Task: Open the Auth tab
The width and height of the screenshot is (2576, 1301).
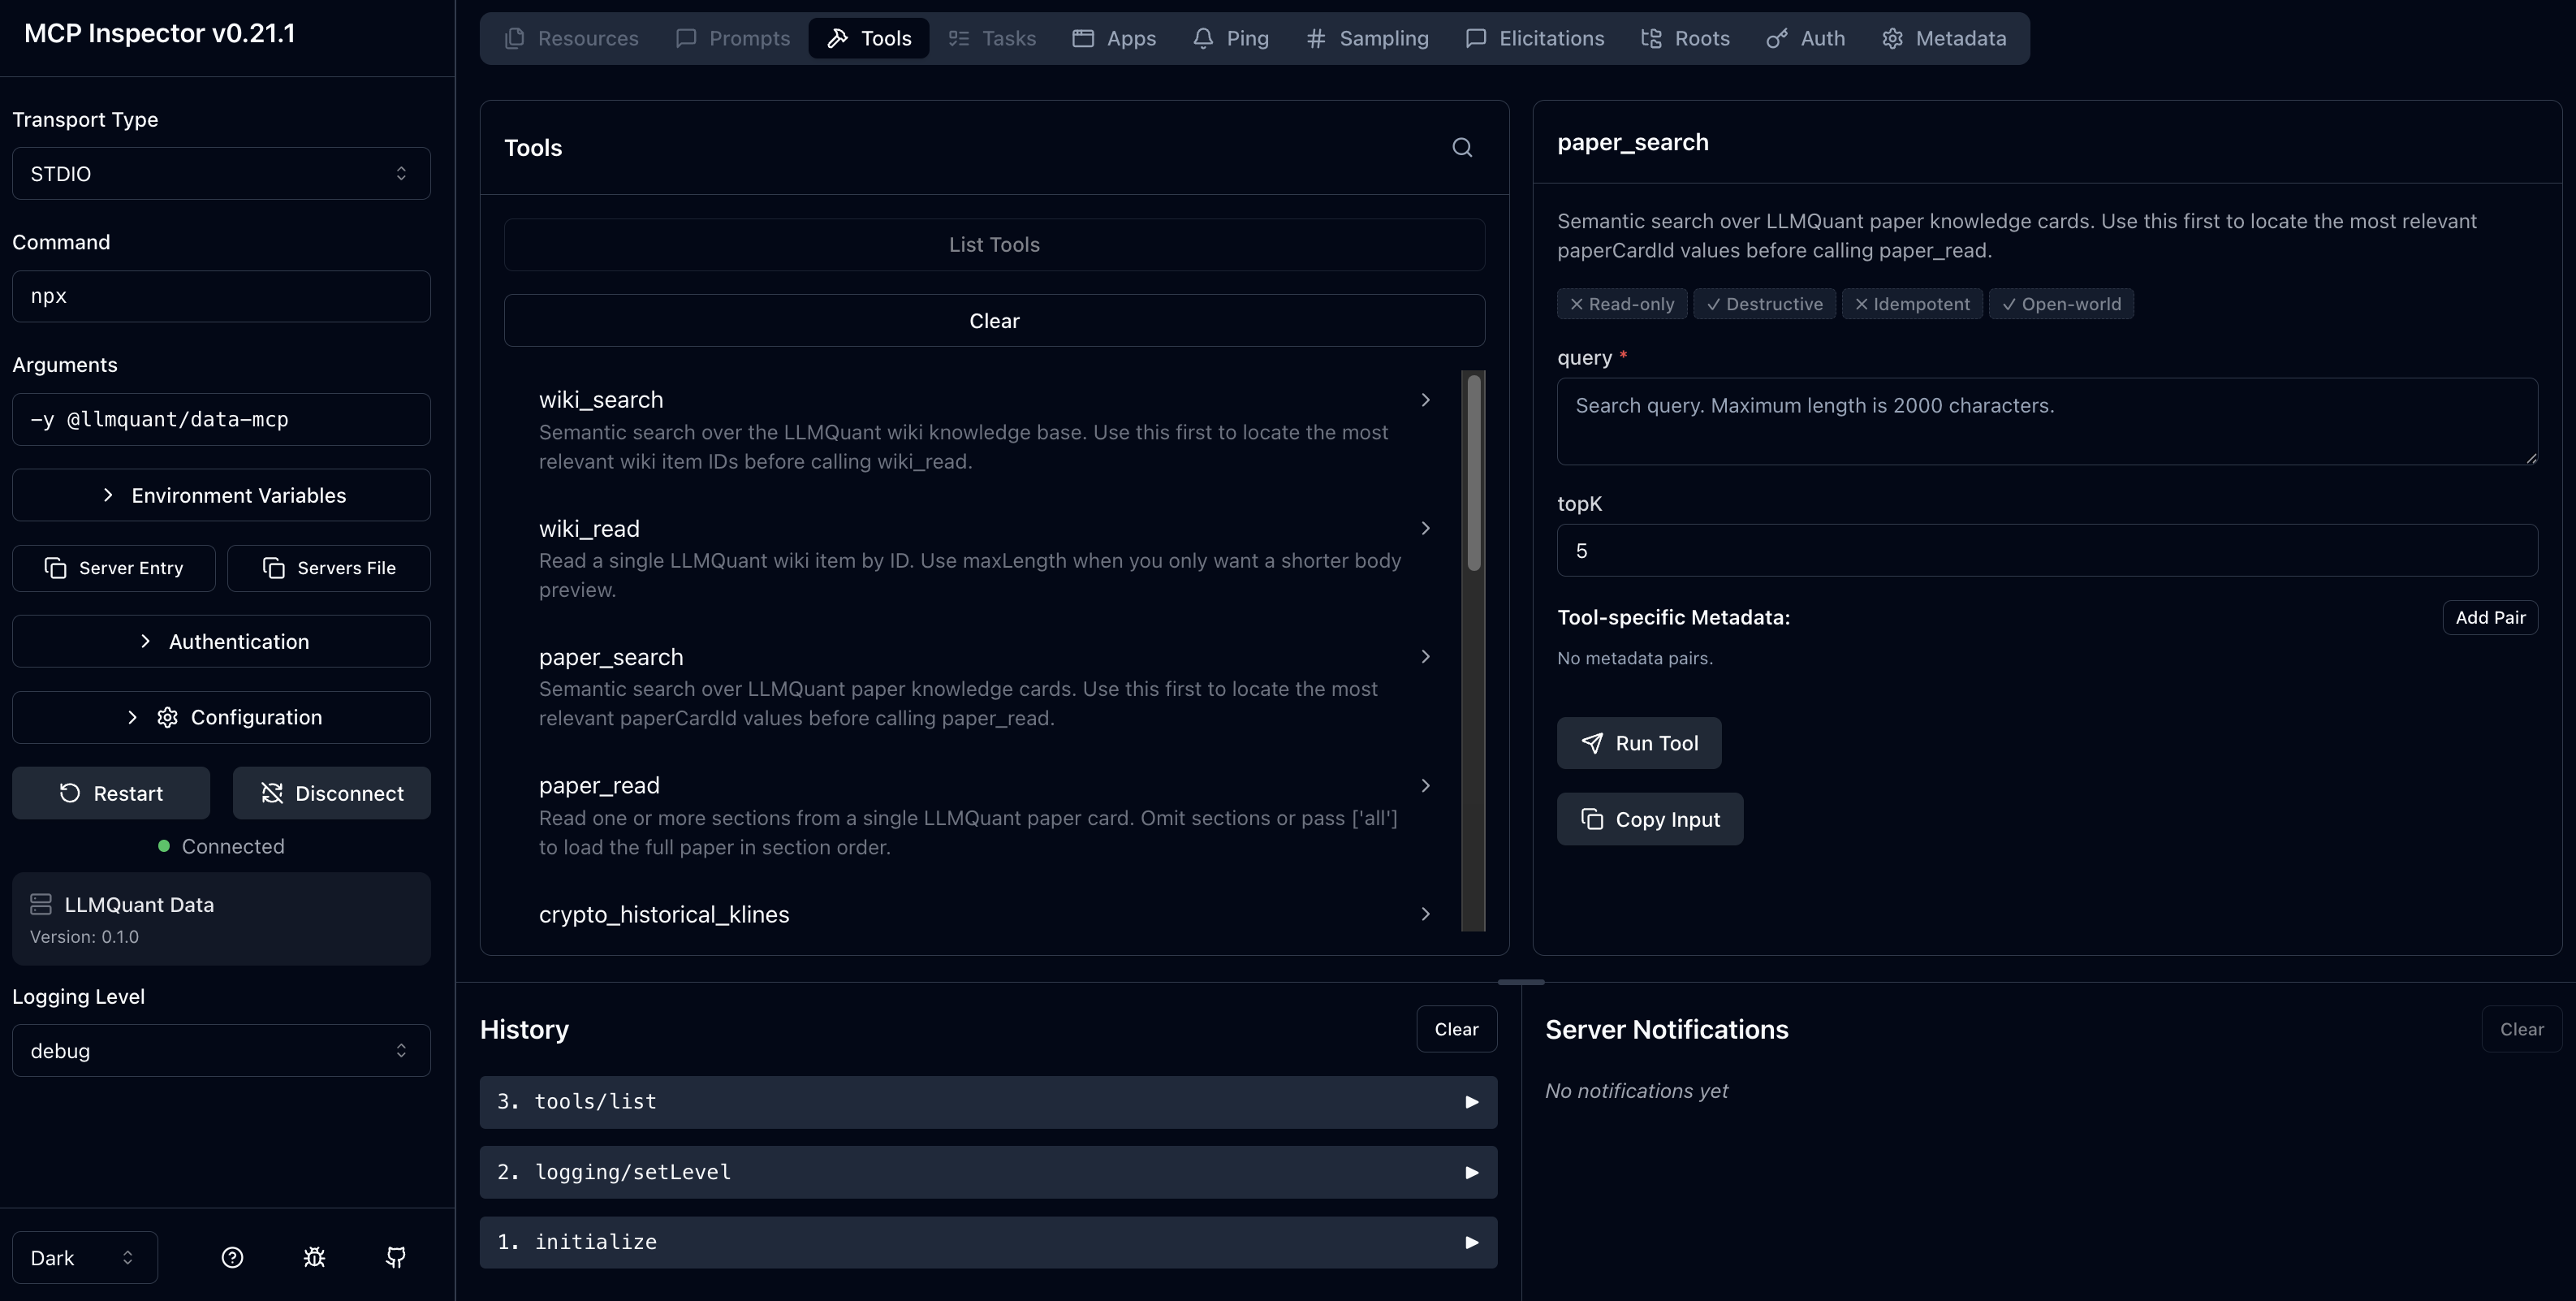Action: [1806, 38]
